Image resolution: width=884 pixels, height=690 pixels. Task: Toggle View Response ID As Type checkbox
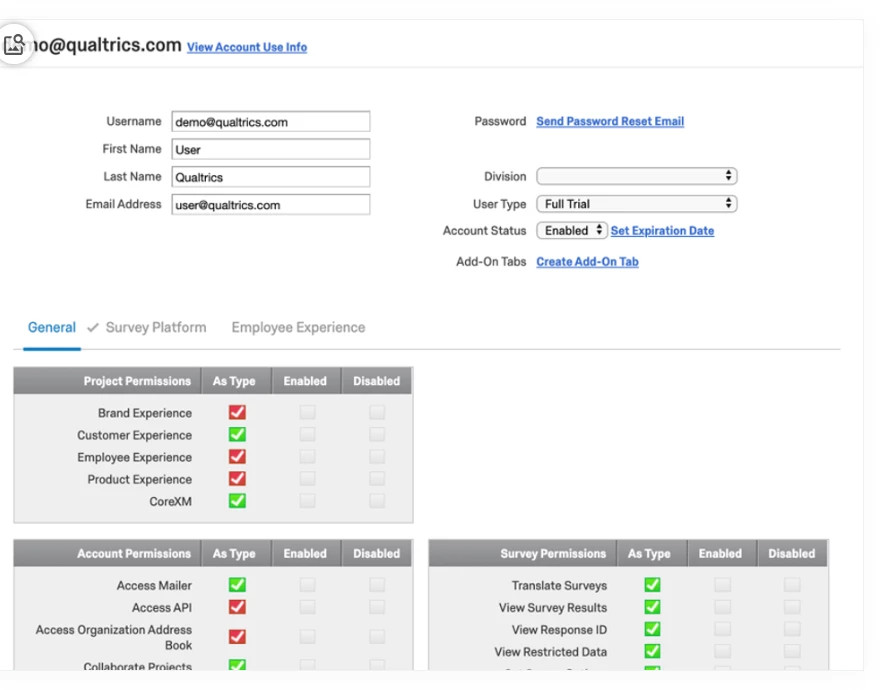(x=652, y=629)
